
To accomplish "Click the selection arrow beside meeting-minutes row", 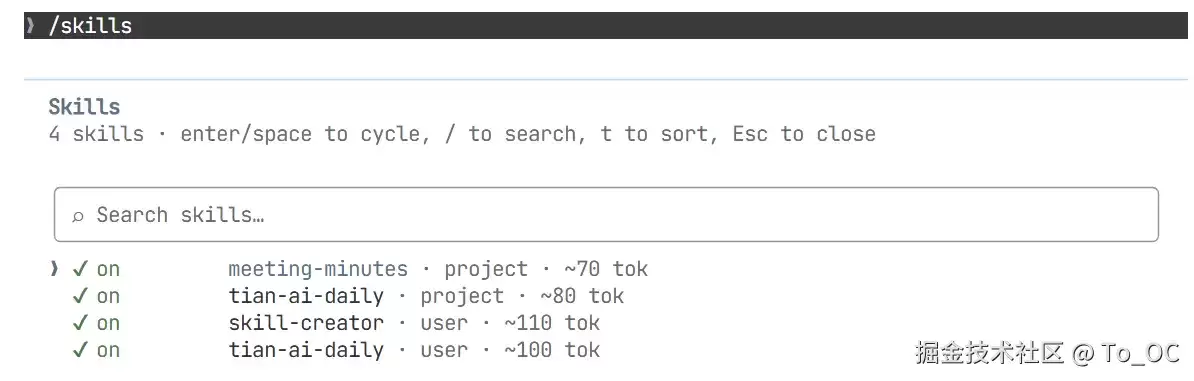I will point(54,269).
